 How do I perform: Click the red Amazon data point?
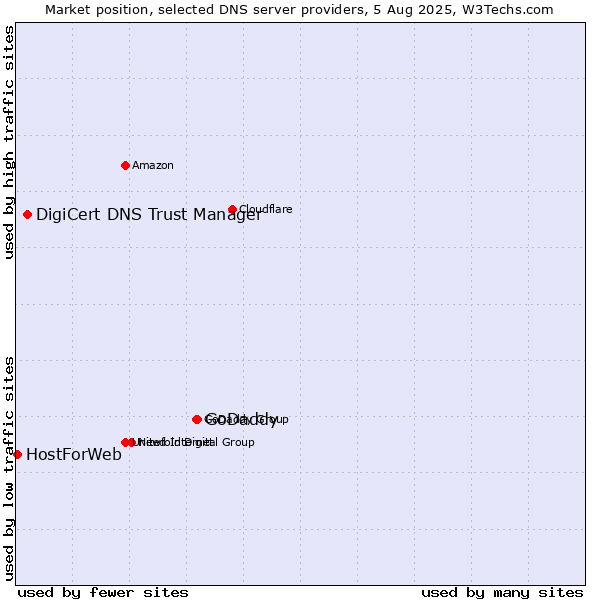tap(125, 165)
